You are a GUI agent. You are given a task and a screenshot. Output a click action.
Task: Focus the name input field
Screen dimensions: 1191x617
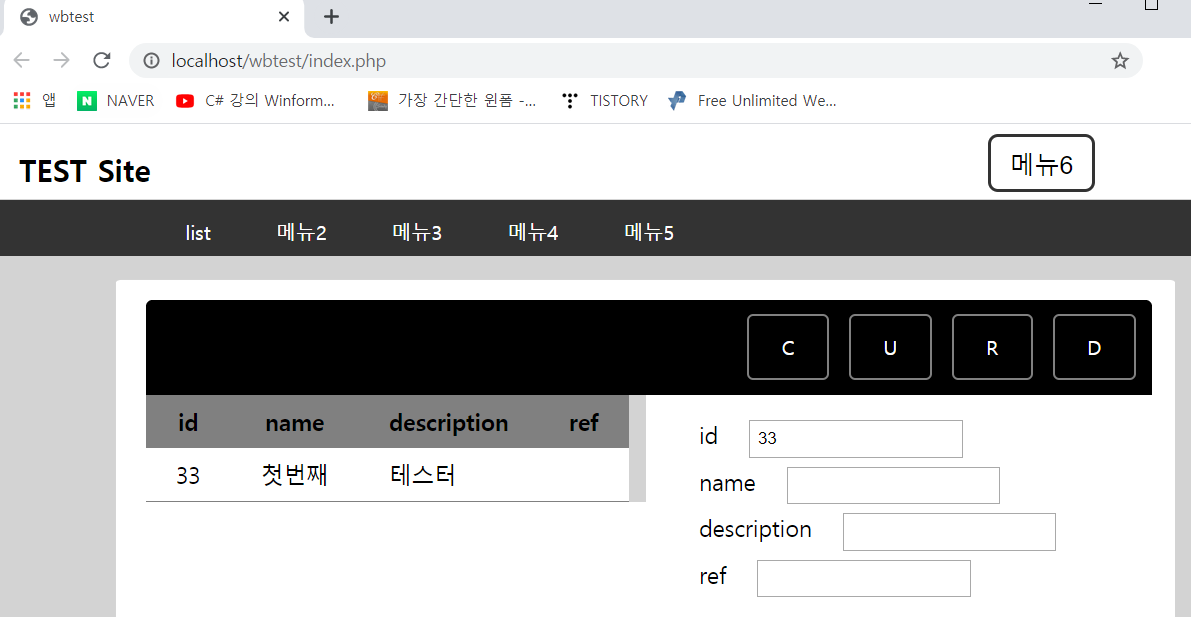893,485
